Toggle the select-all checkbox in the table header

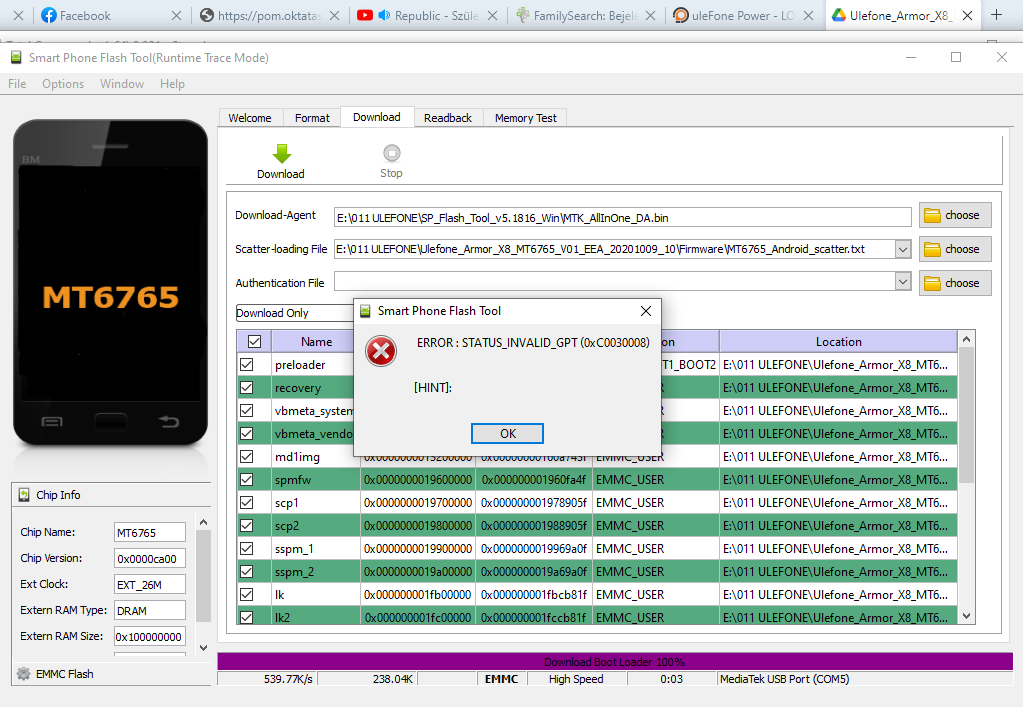pyautogui.click(x=254, y=342)
